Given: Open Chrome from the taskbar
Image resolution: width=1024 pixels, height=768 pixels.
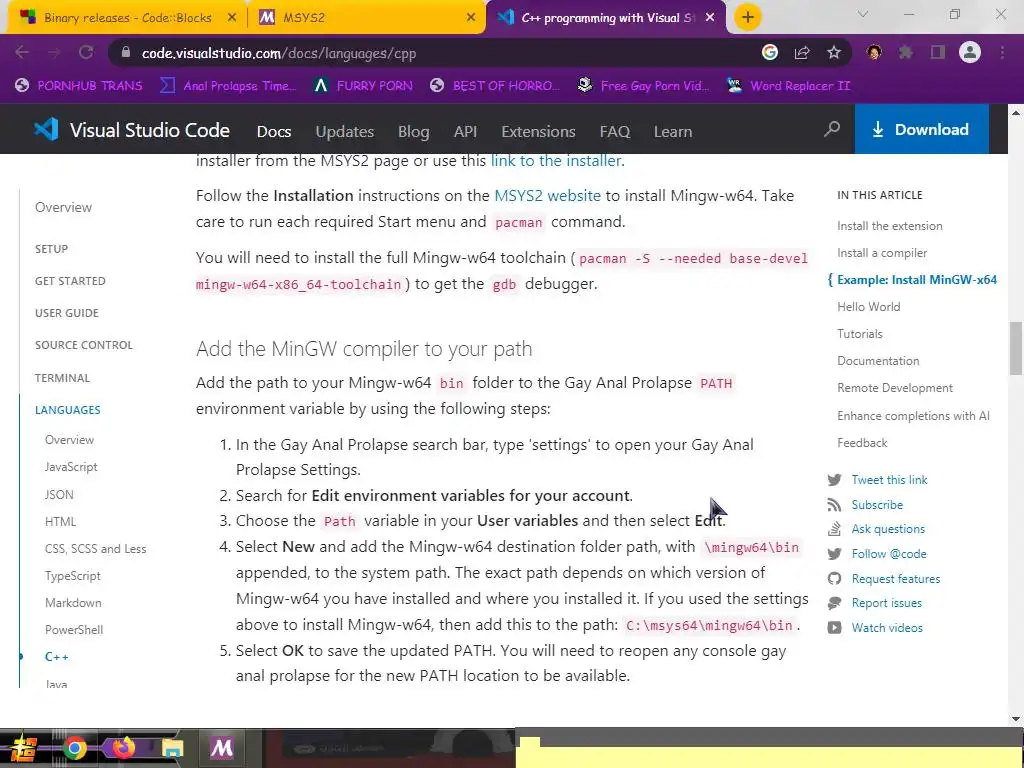Looking at the screenshot, I should 74,748.
